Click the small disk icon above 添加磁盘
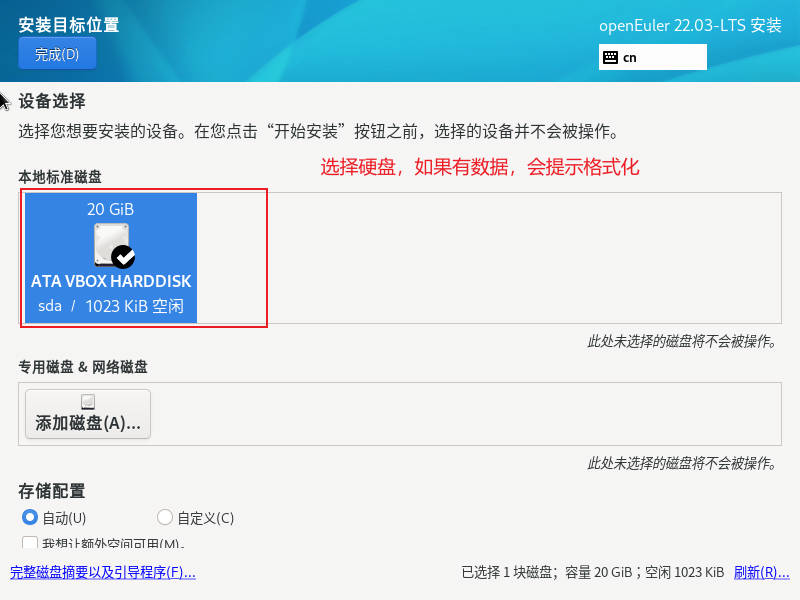The height and width of the screenshot is (600, 800). [x=88, y=402]
